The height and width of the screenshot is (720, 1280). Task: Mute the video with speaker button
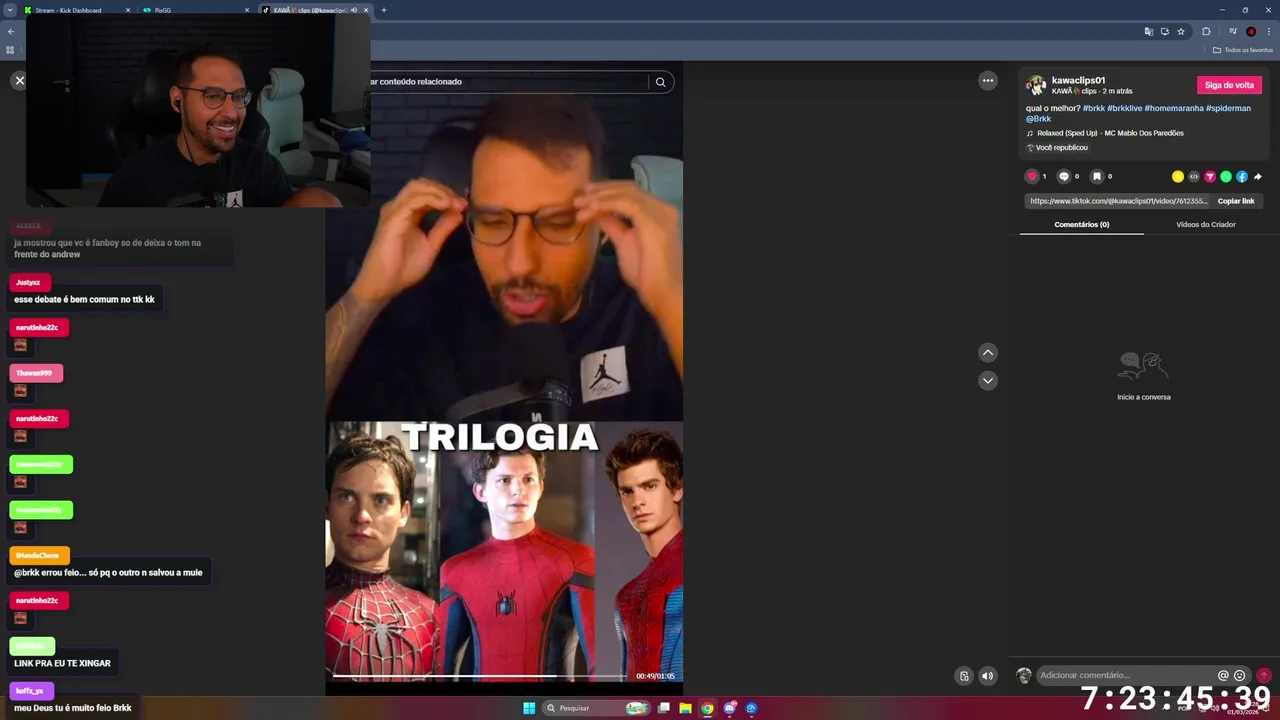tap(988, 676)
